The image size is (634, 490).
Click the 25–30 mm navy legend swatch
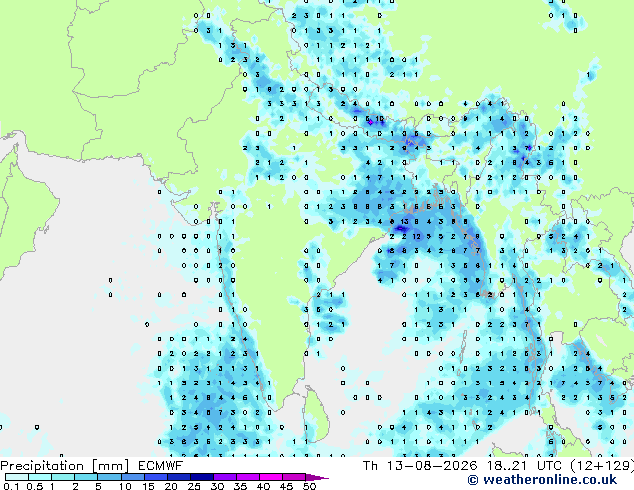[x=201, y=477]
